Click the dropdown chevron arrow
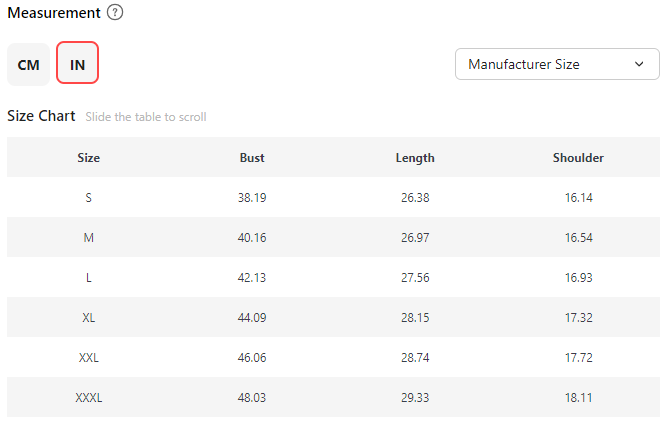The height and width of the screenshot is (422, 666). tap(639, 64)
